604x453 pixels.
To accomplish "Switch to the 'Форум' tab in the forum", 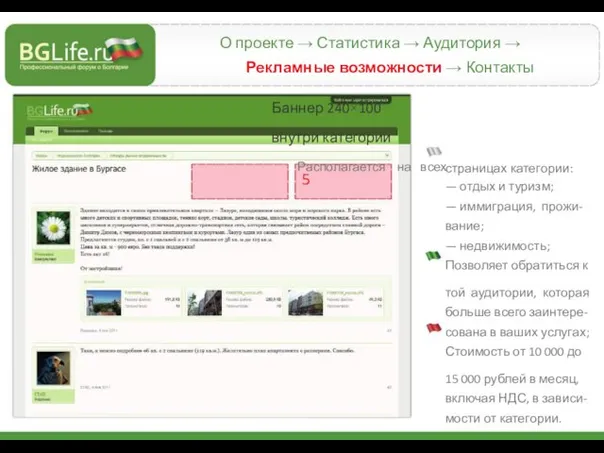I will pyautogui.click(x=46, y=131).
